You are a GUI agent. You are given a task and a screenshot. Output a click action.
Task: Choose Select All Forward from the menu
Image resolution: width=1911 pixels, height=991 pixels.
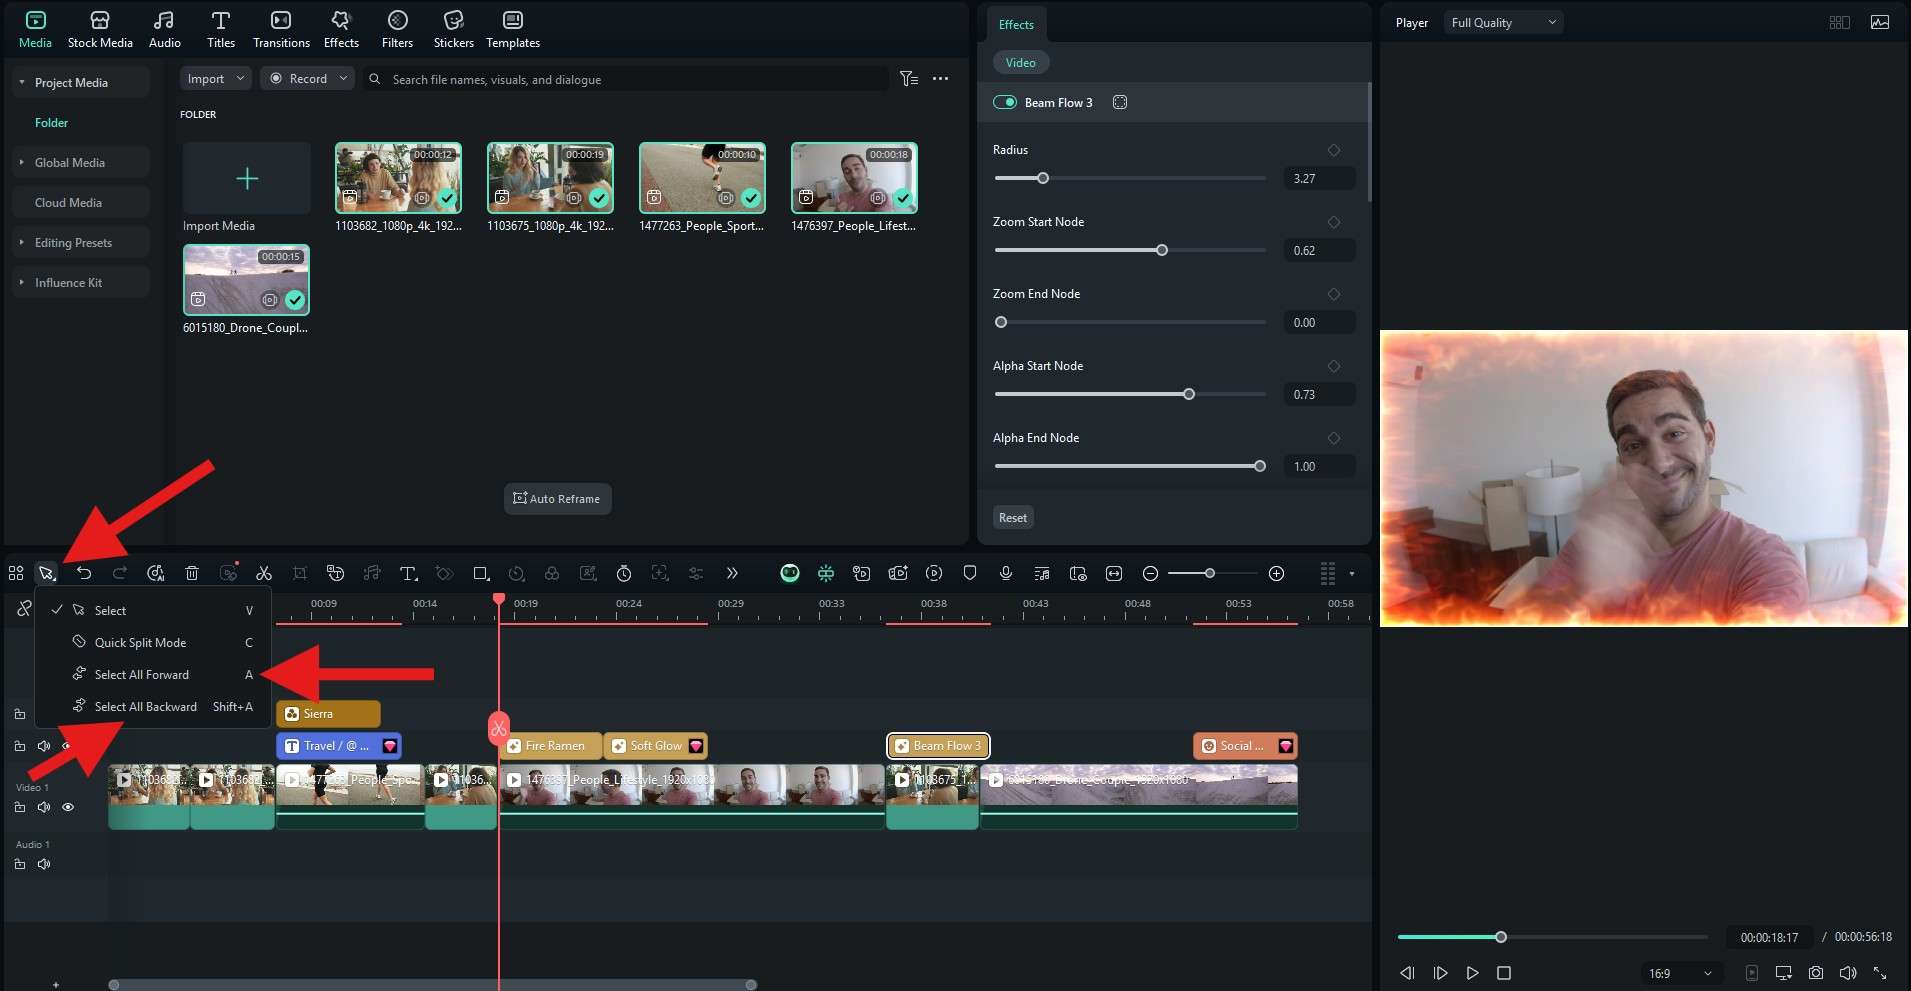[x=140, y=675]
